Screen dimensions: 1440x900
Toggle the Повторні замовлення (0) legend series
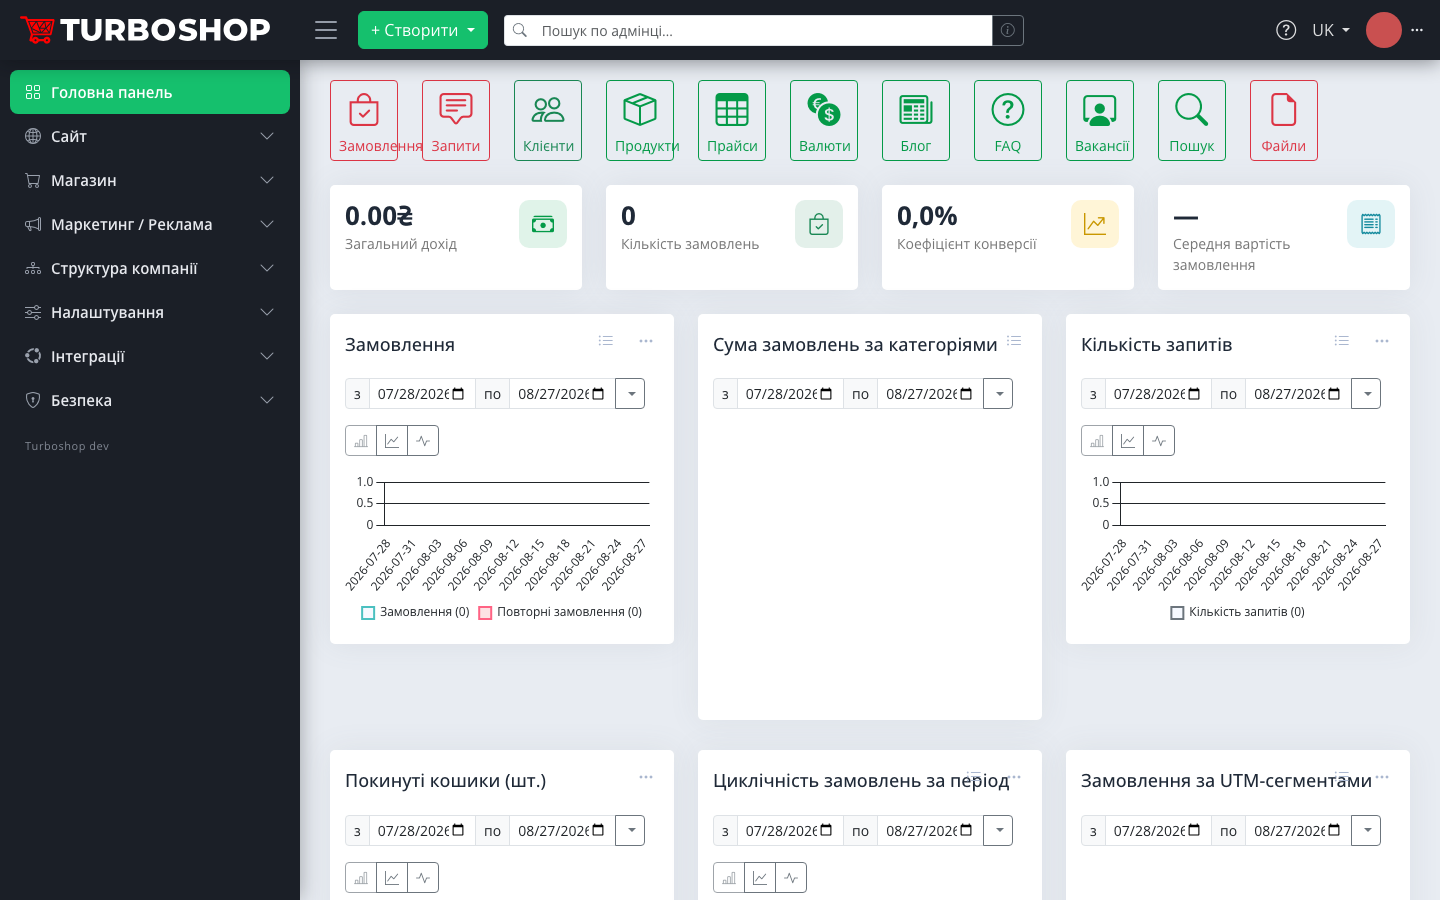[560, 612]
